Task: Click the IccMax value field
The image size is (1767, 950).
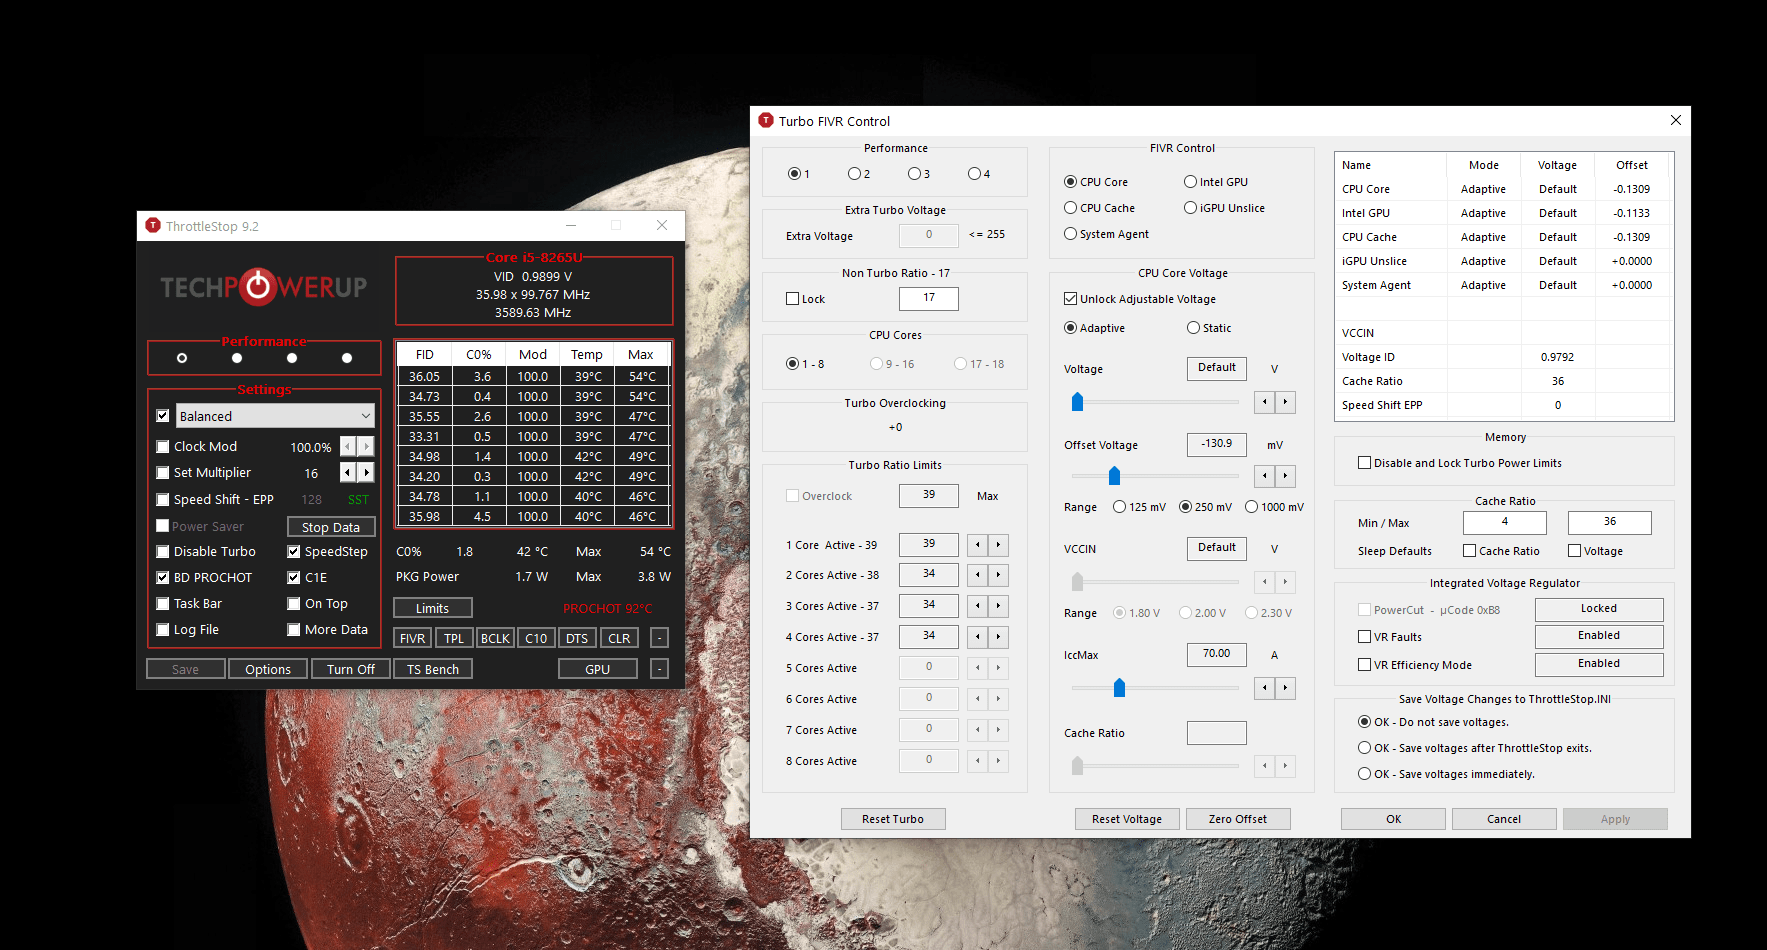Action: point(1217,654)
